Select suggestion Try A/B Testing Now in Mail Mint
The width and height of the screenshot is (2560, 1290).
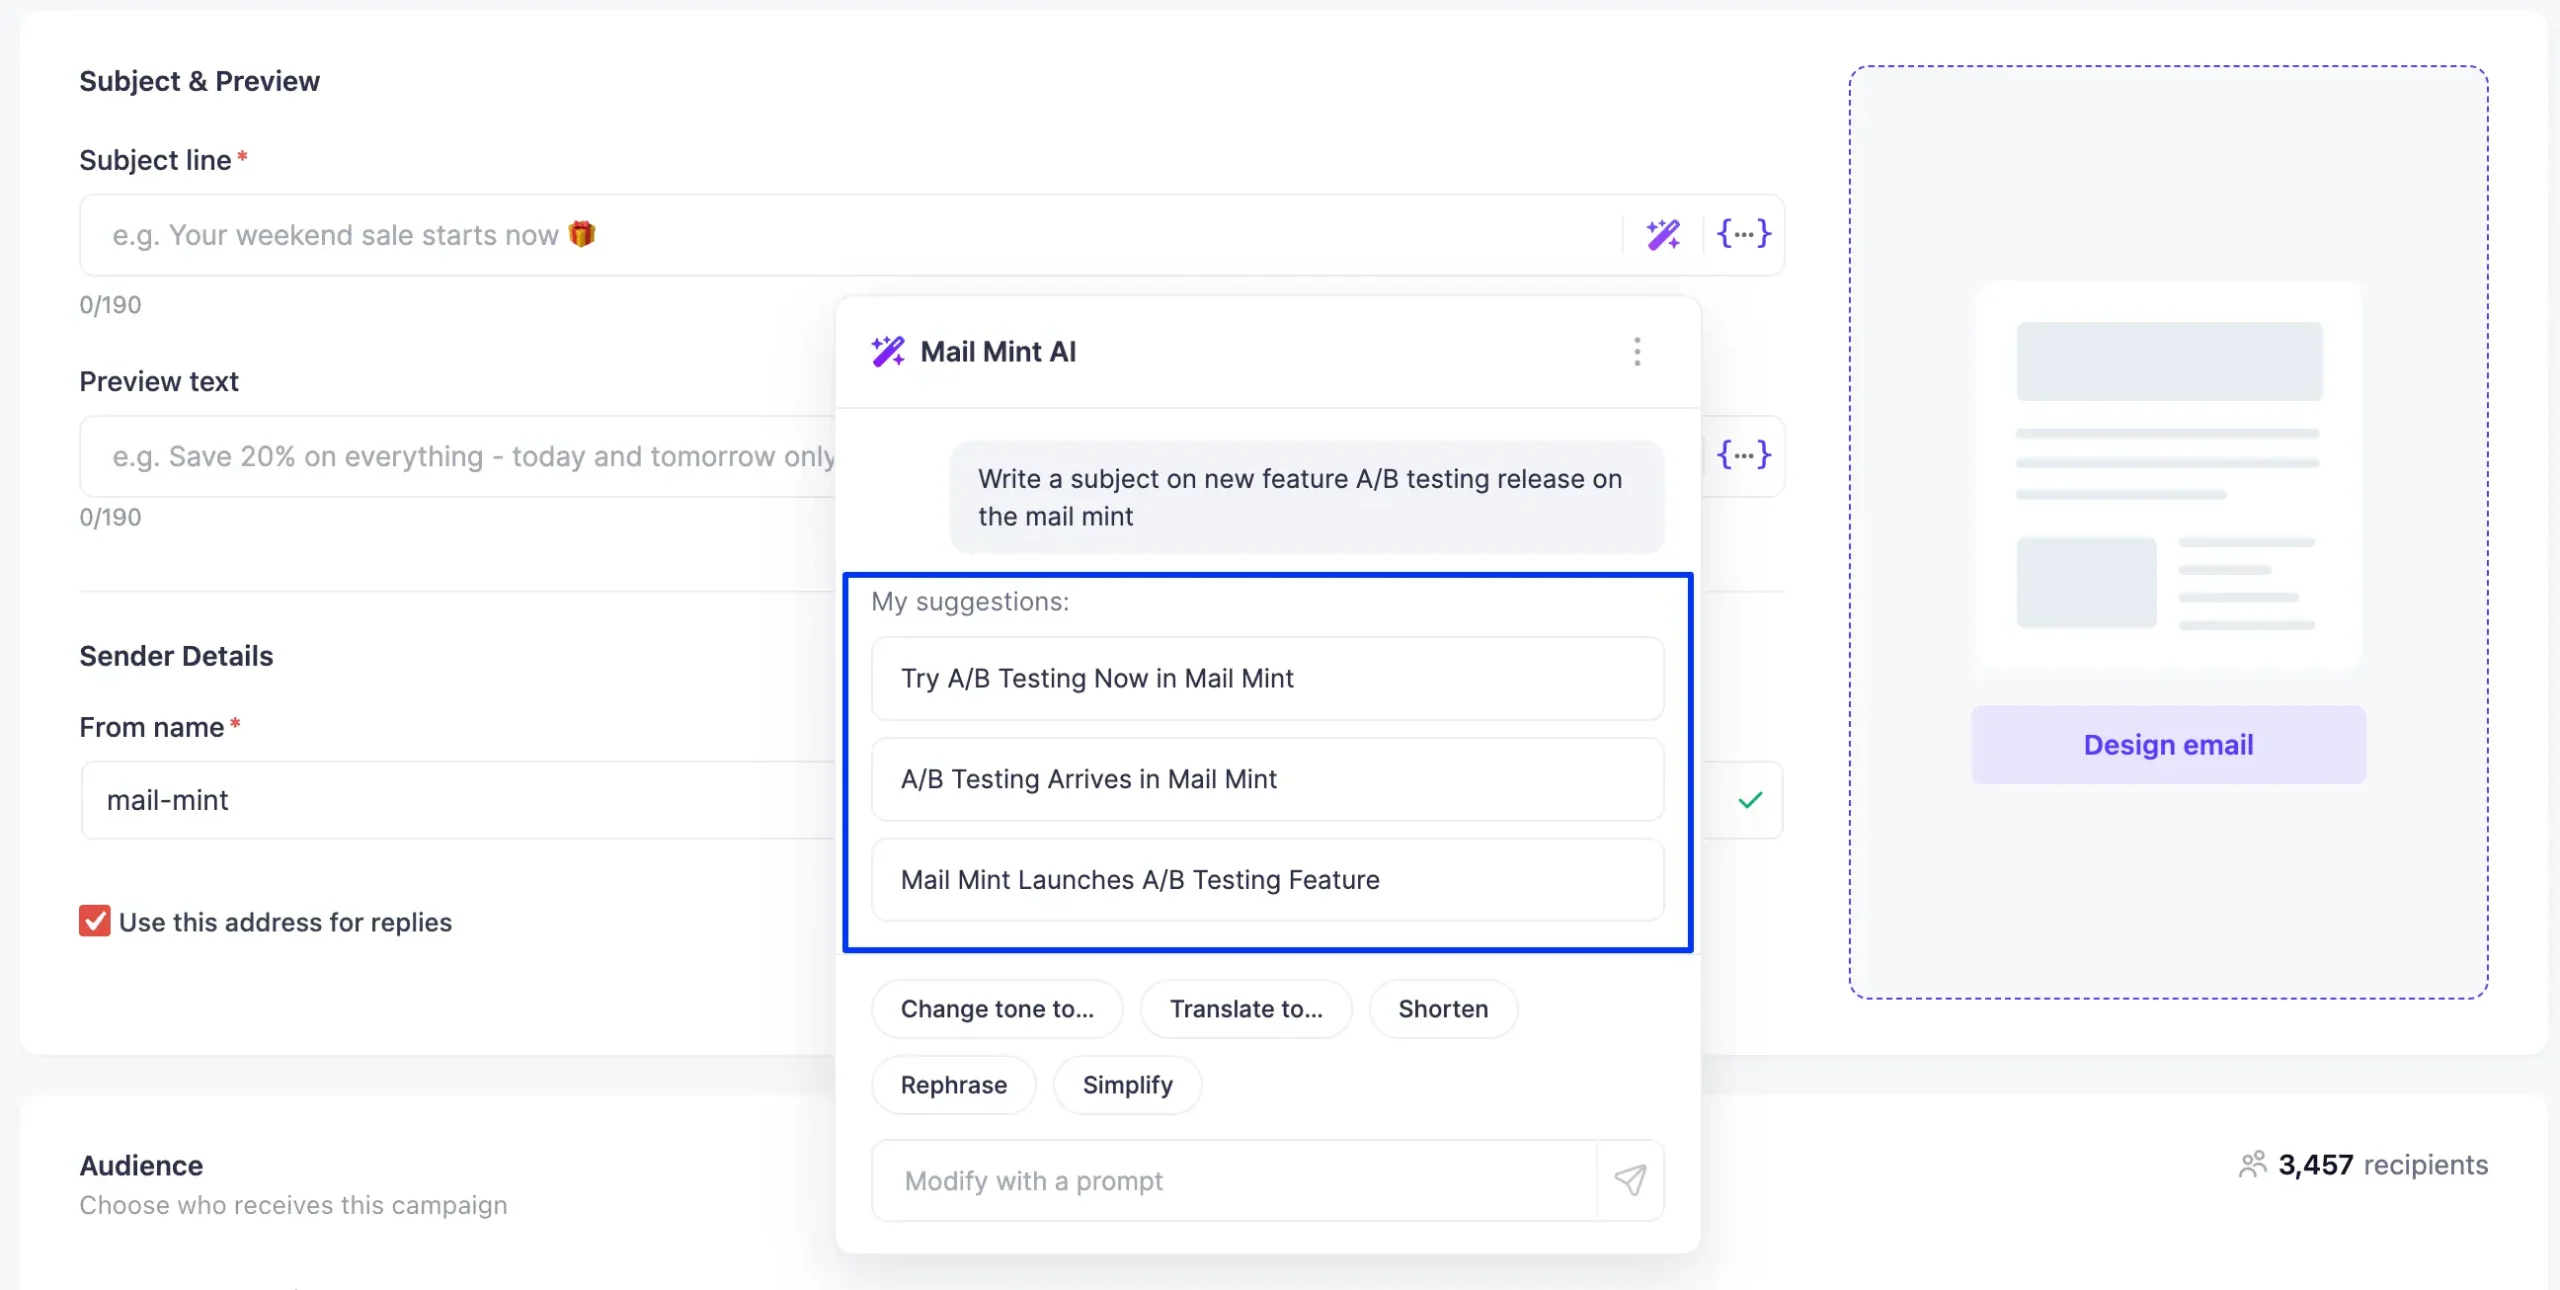[1267, 678]
